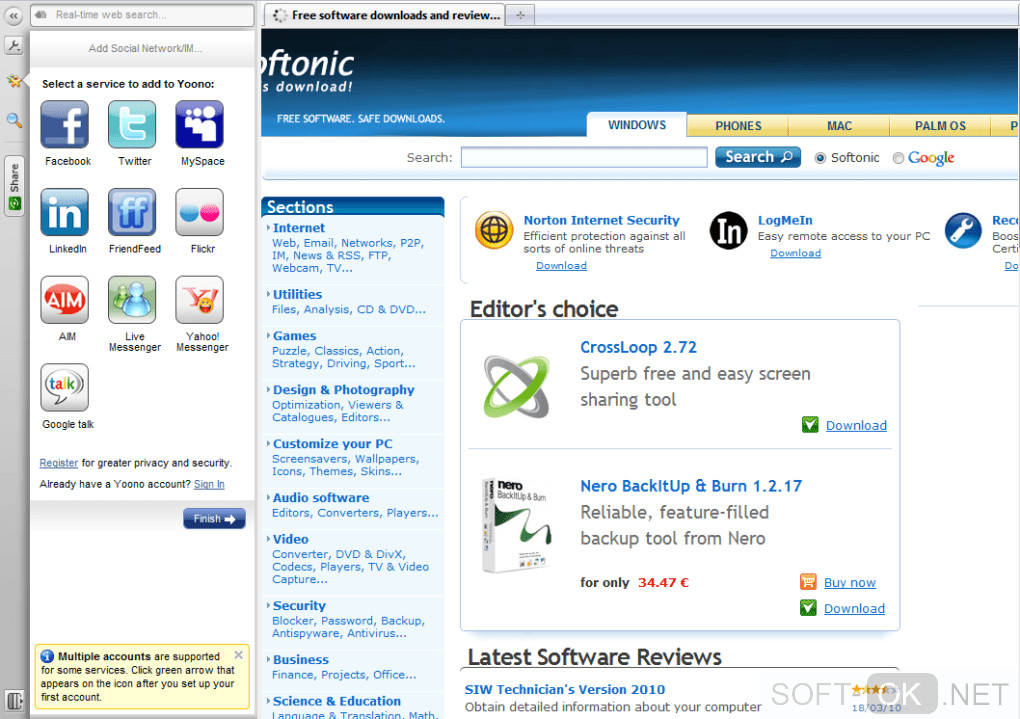1020x719 pixels.
Task: Expand the Utilities section
Action: coord(297,294)
